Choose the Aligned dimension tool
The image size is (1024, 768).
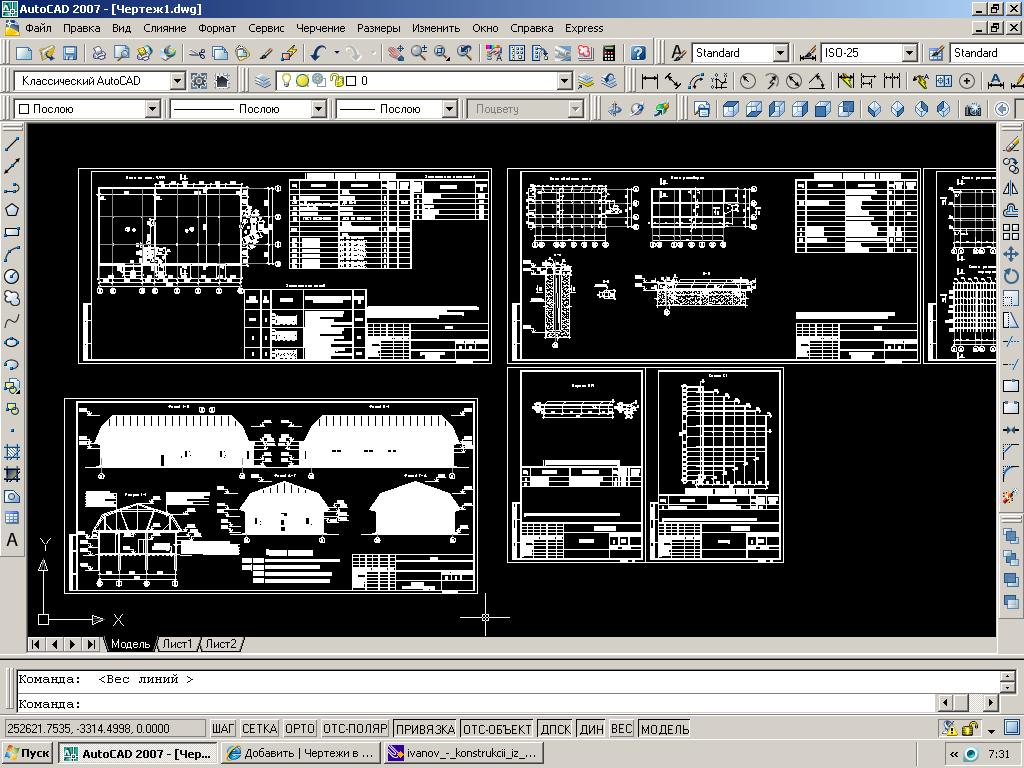[673, 81]
